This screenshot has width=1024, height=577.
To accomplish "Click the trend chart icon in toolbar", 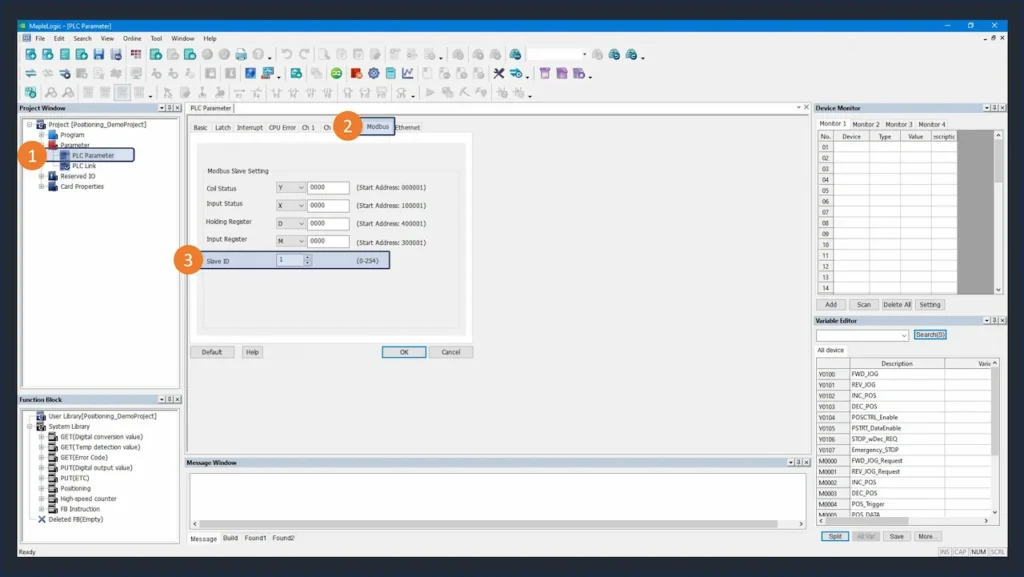I will tap(408, 73).
